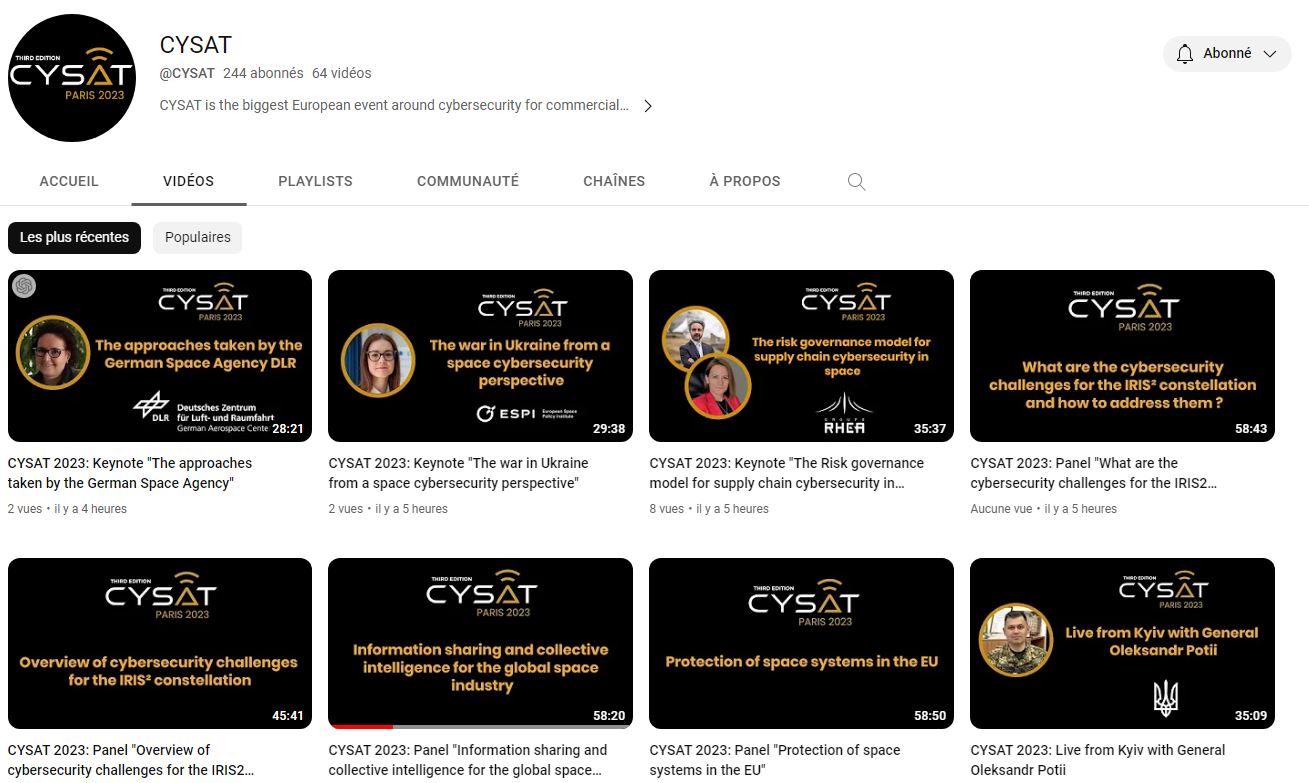This screenshot has height=783, width=1309.
Task: Click the red progress bar on Information sharing video
Action: (x=360, y=727)
